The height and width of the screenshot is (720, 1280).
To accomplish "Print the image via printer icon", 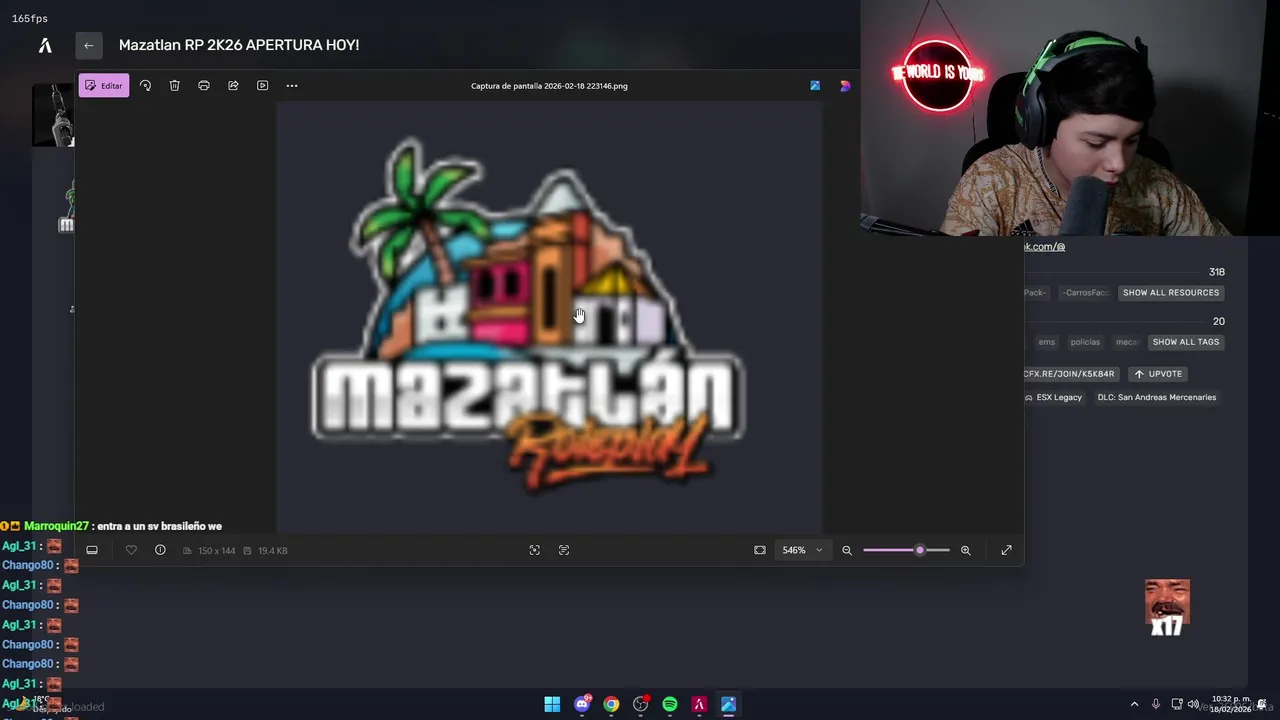I will point(204,86).
